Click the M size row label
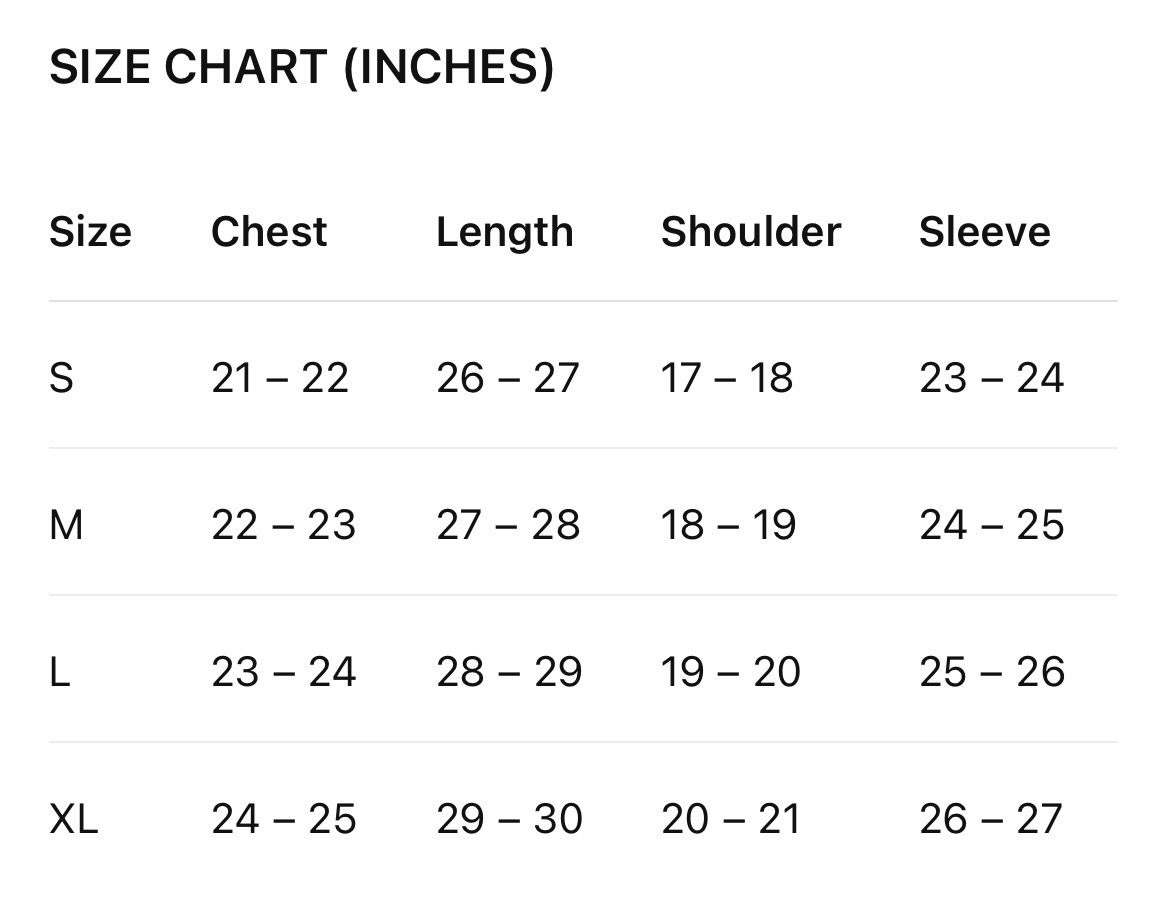 tap(66, 525)
